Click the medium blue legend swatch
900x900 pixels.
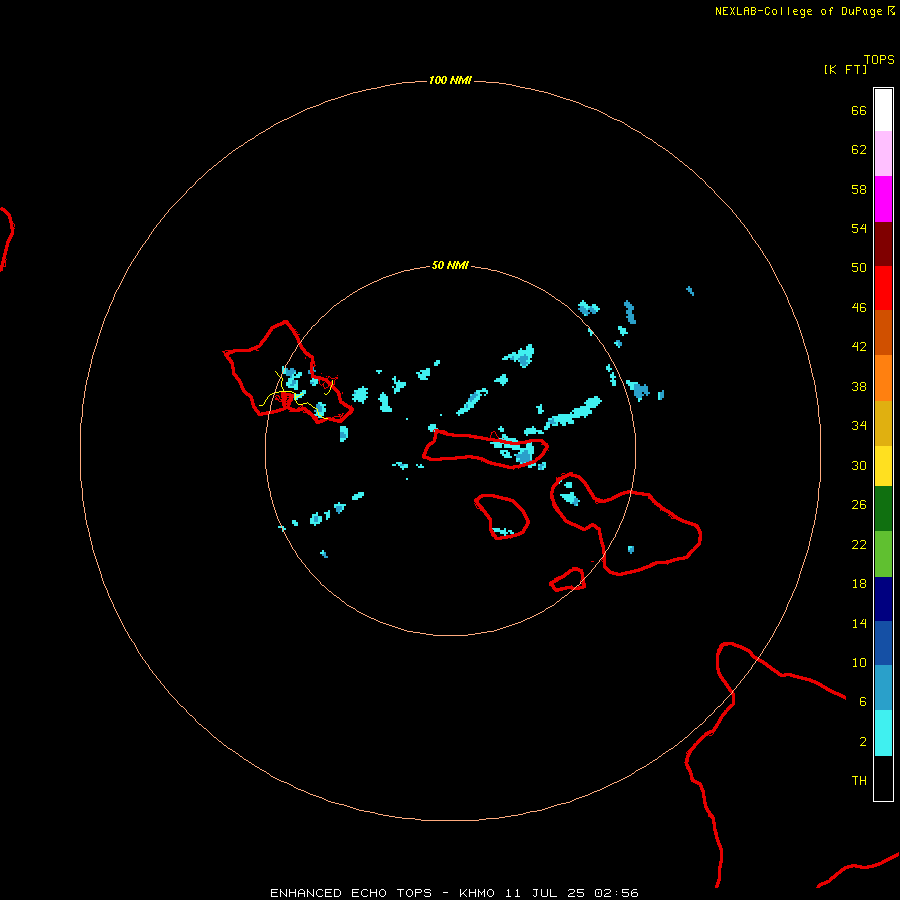tap(883, 643)
